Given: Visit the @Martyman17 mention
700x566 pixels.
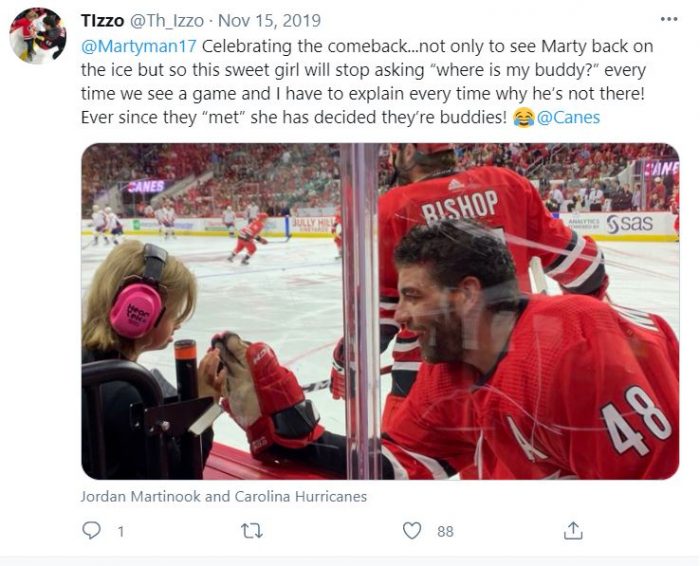Looking at the screenshot, I should [x=139, y=46].
